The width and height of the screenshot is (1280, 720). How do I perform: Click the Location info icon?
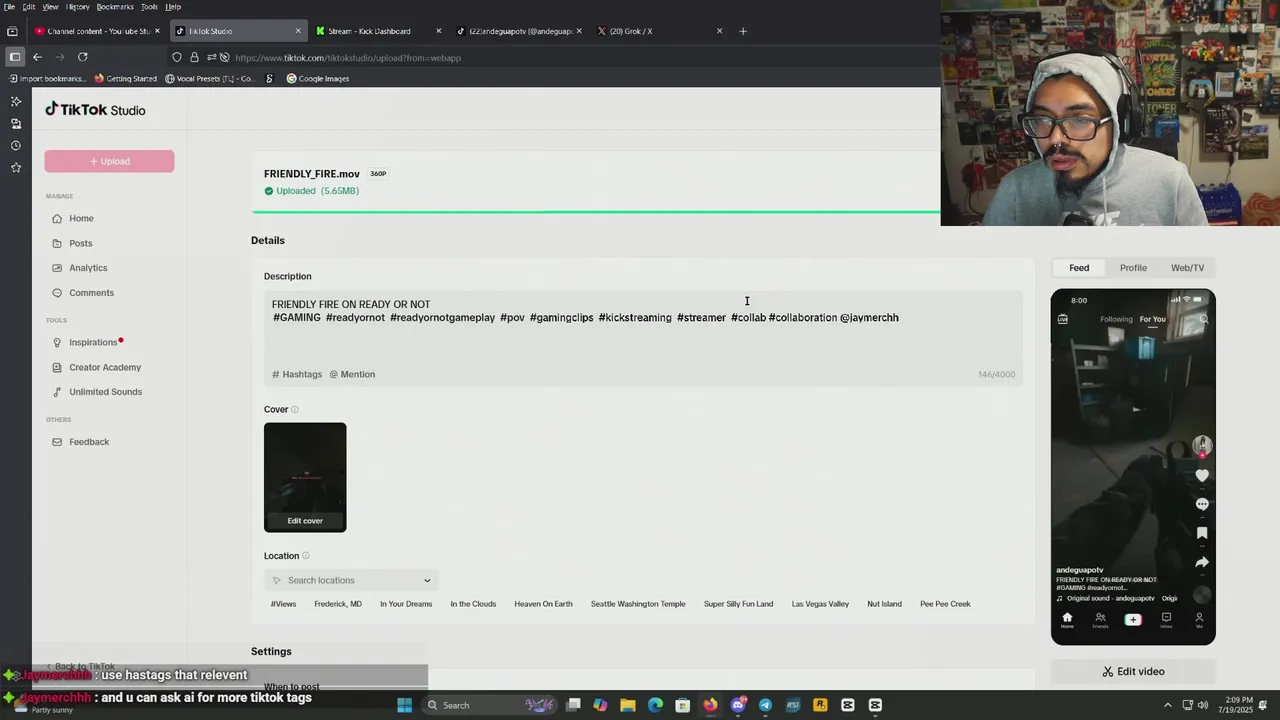(306, 556)
